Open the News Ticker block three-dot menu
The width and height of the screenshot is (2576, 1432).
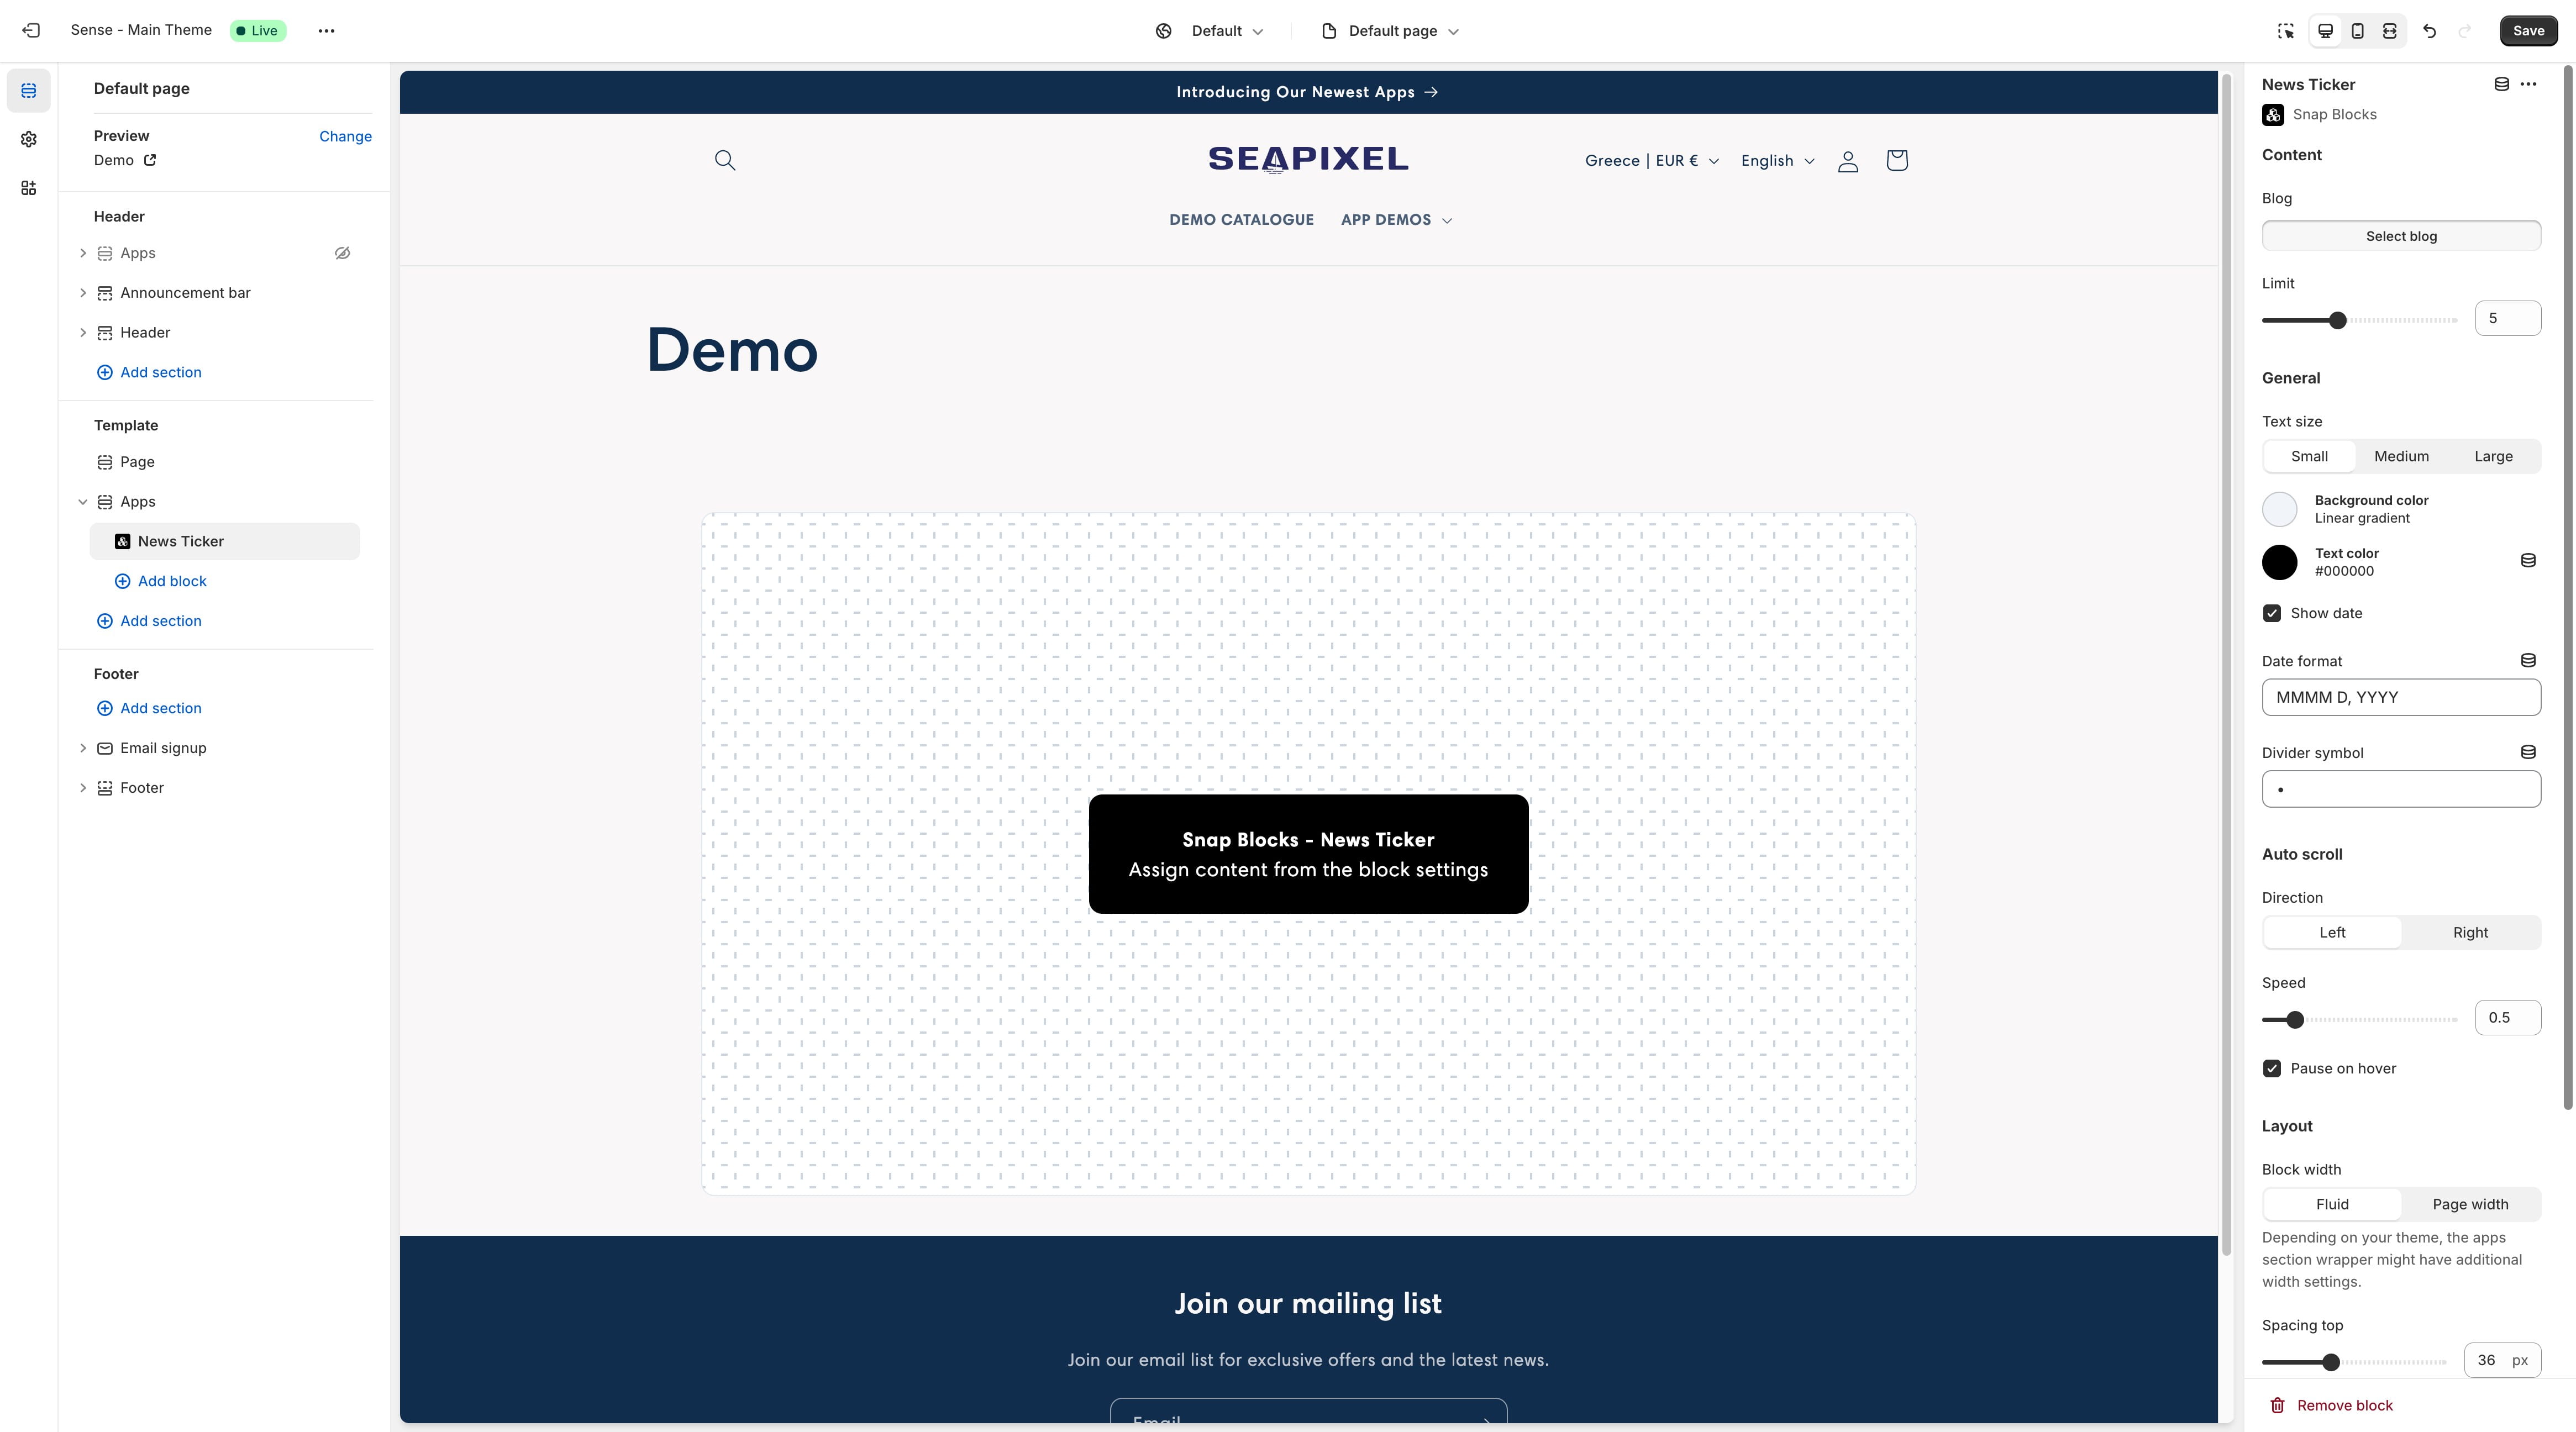(2529, 84)
